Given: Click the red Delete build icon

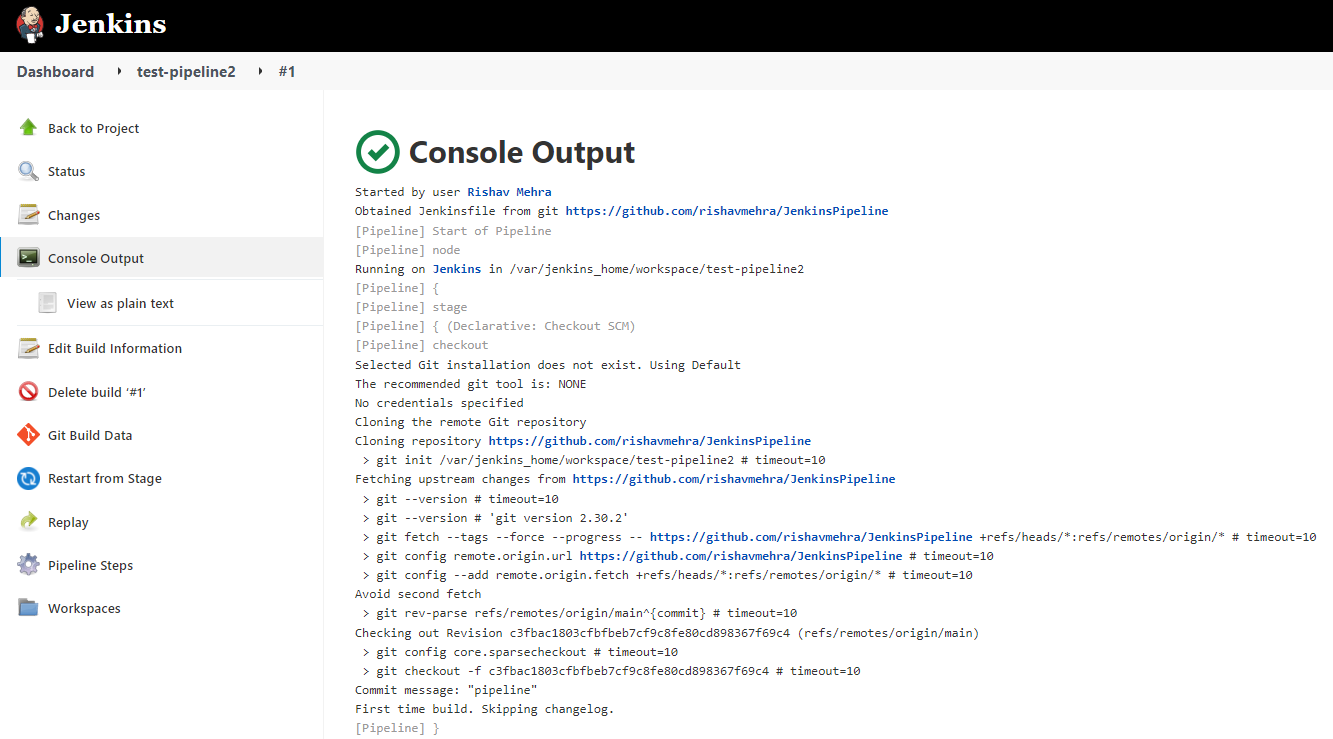Looking at the screenshot, I should pos(28,392).
